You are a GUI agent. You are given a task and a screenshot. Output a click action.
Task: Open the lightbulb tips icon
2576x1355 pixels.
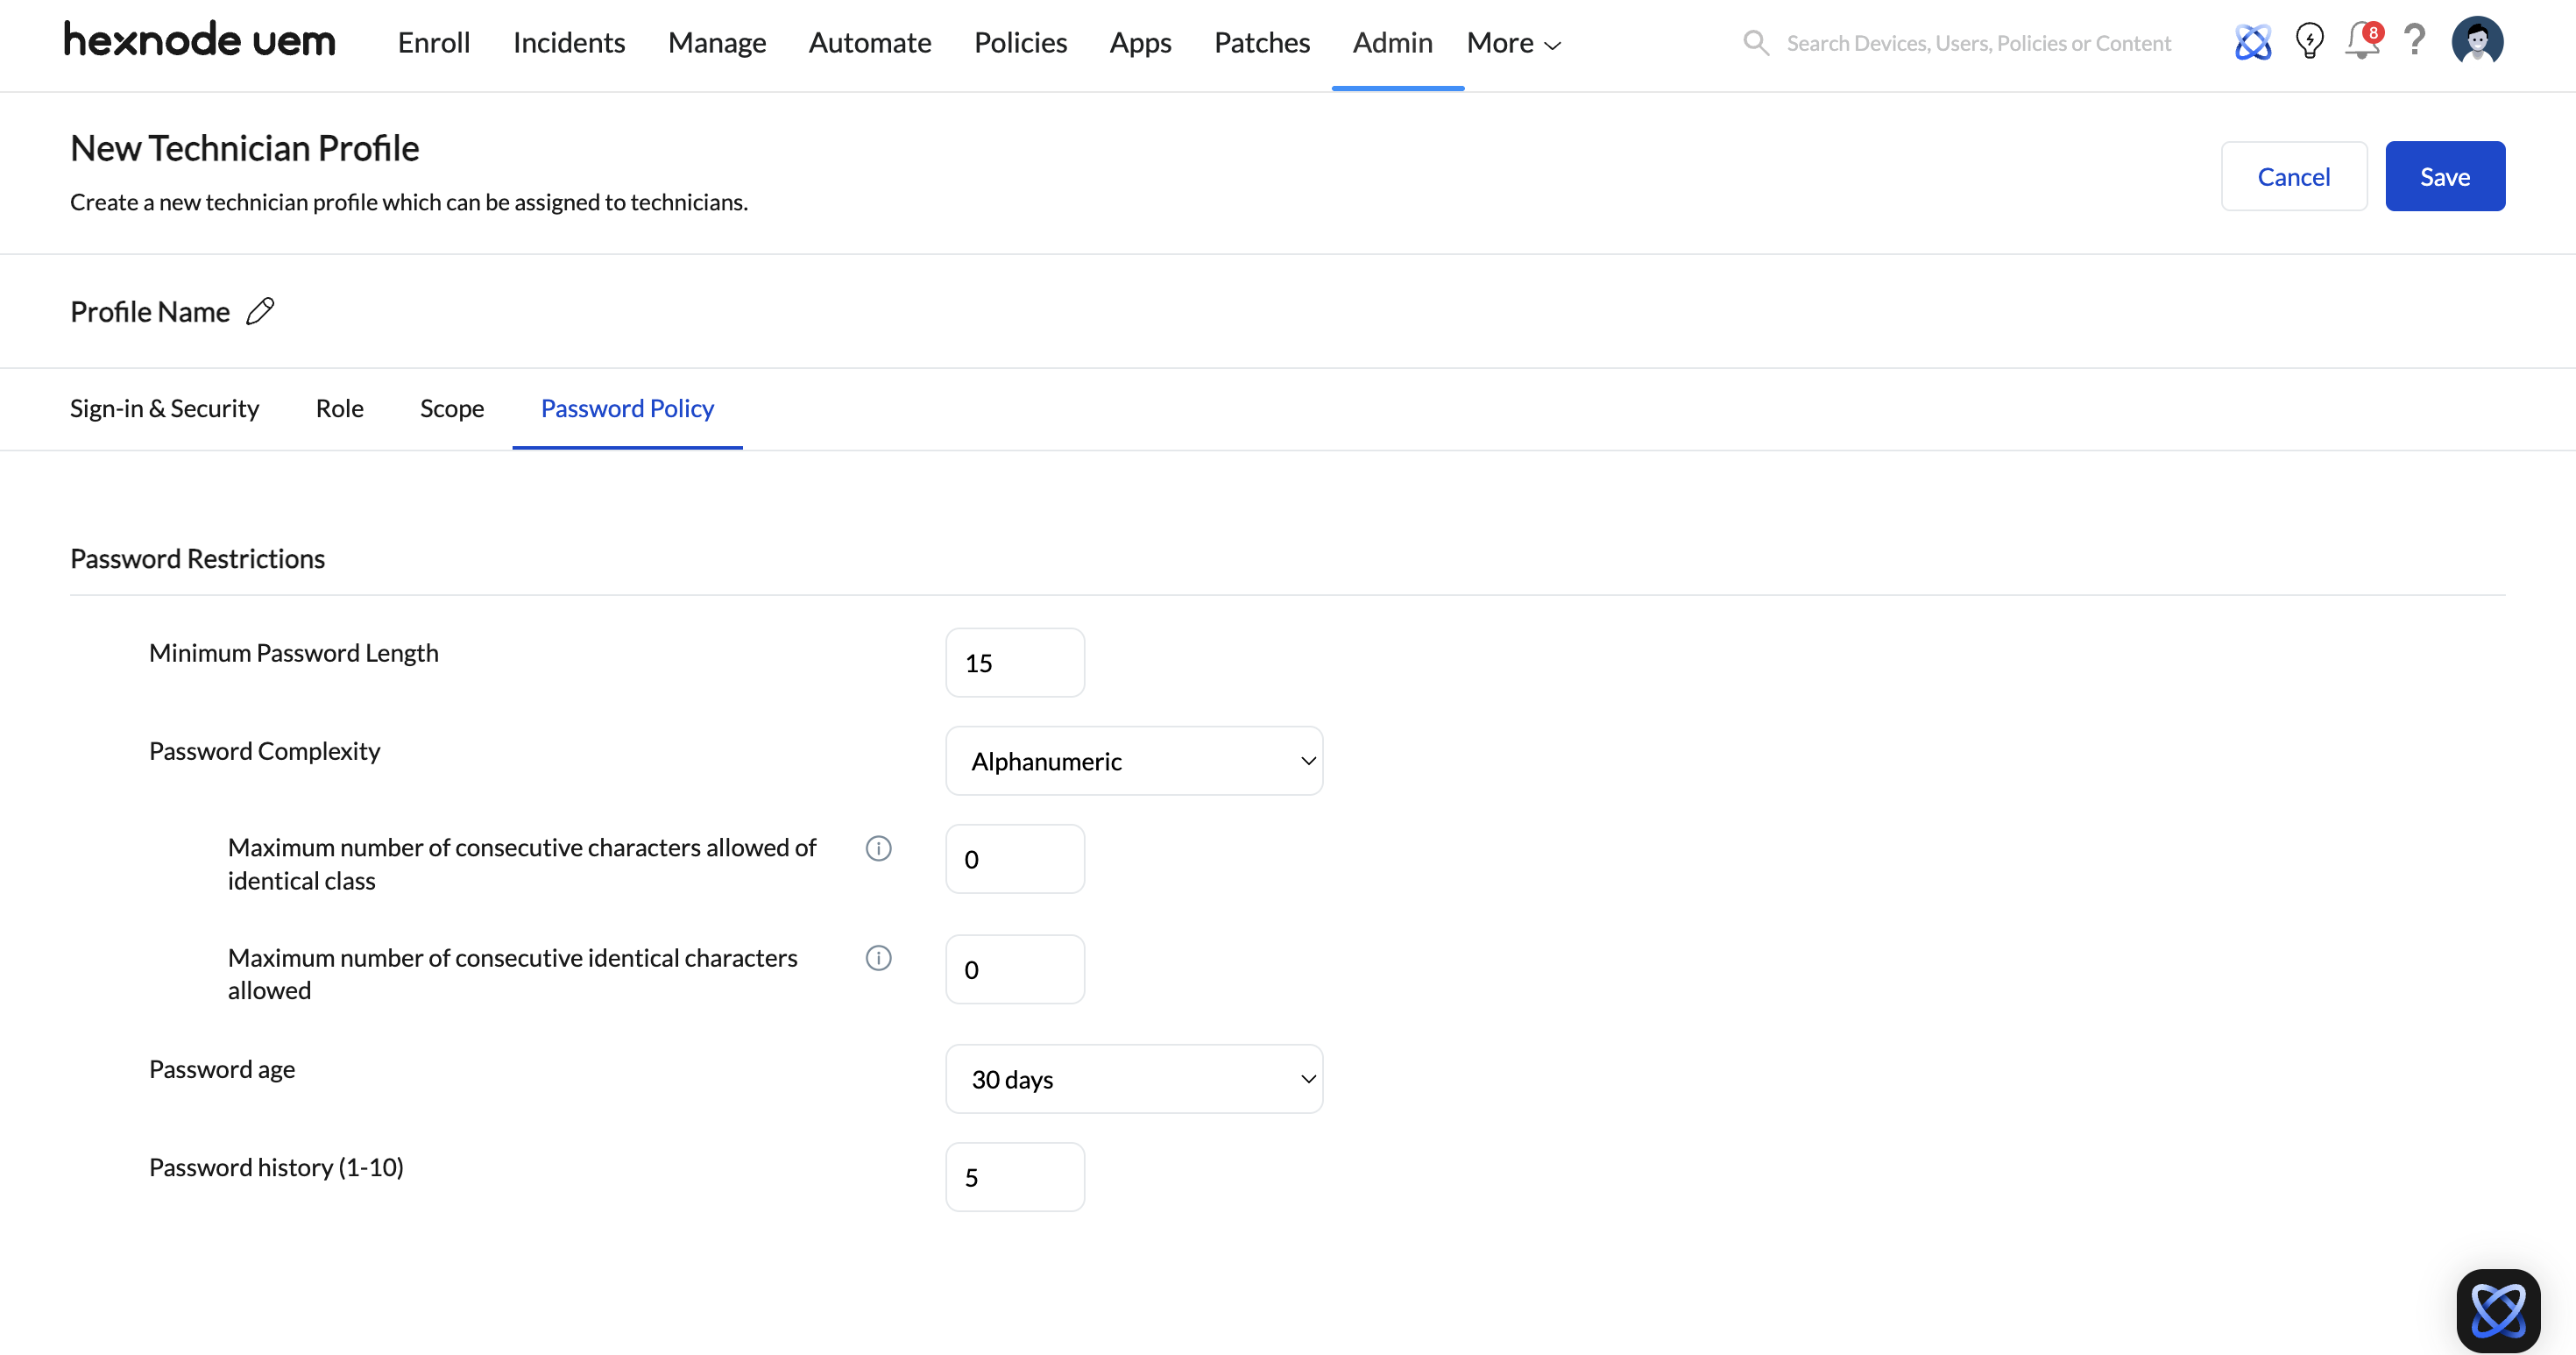(x=2309, y=41)
